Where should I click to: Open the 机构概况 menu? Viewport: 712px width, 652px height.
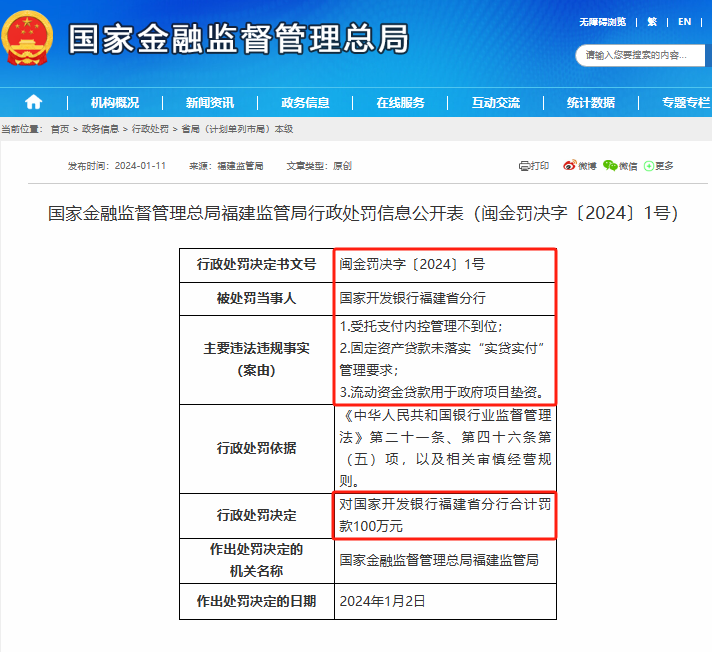(x=115, y=102)
